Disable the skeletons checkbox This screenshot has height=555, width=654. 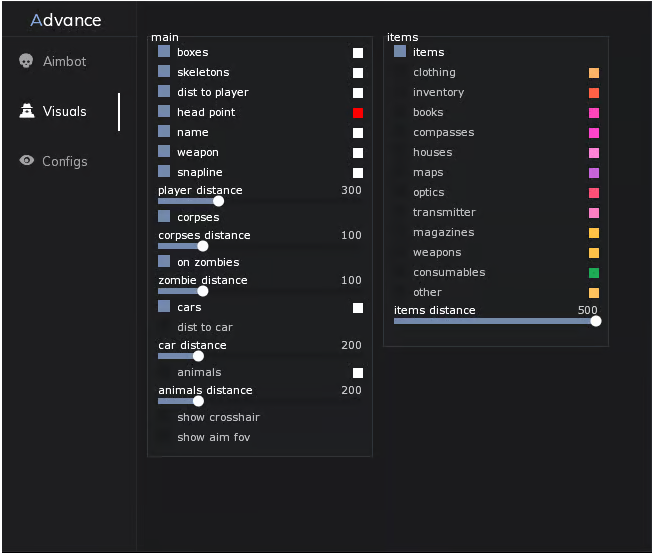tap(164, 71)
